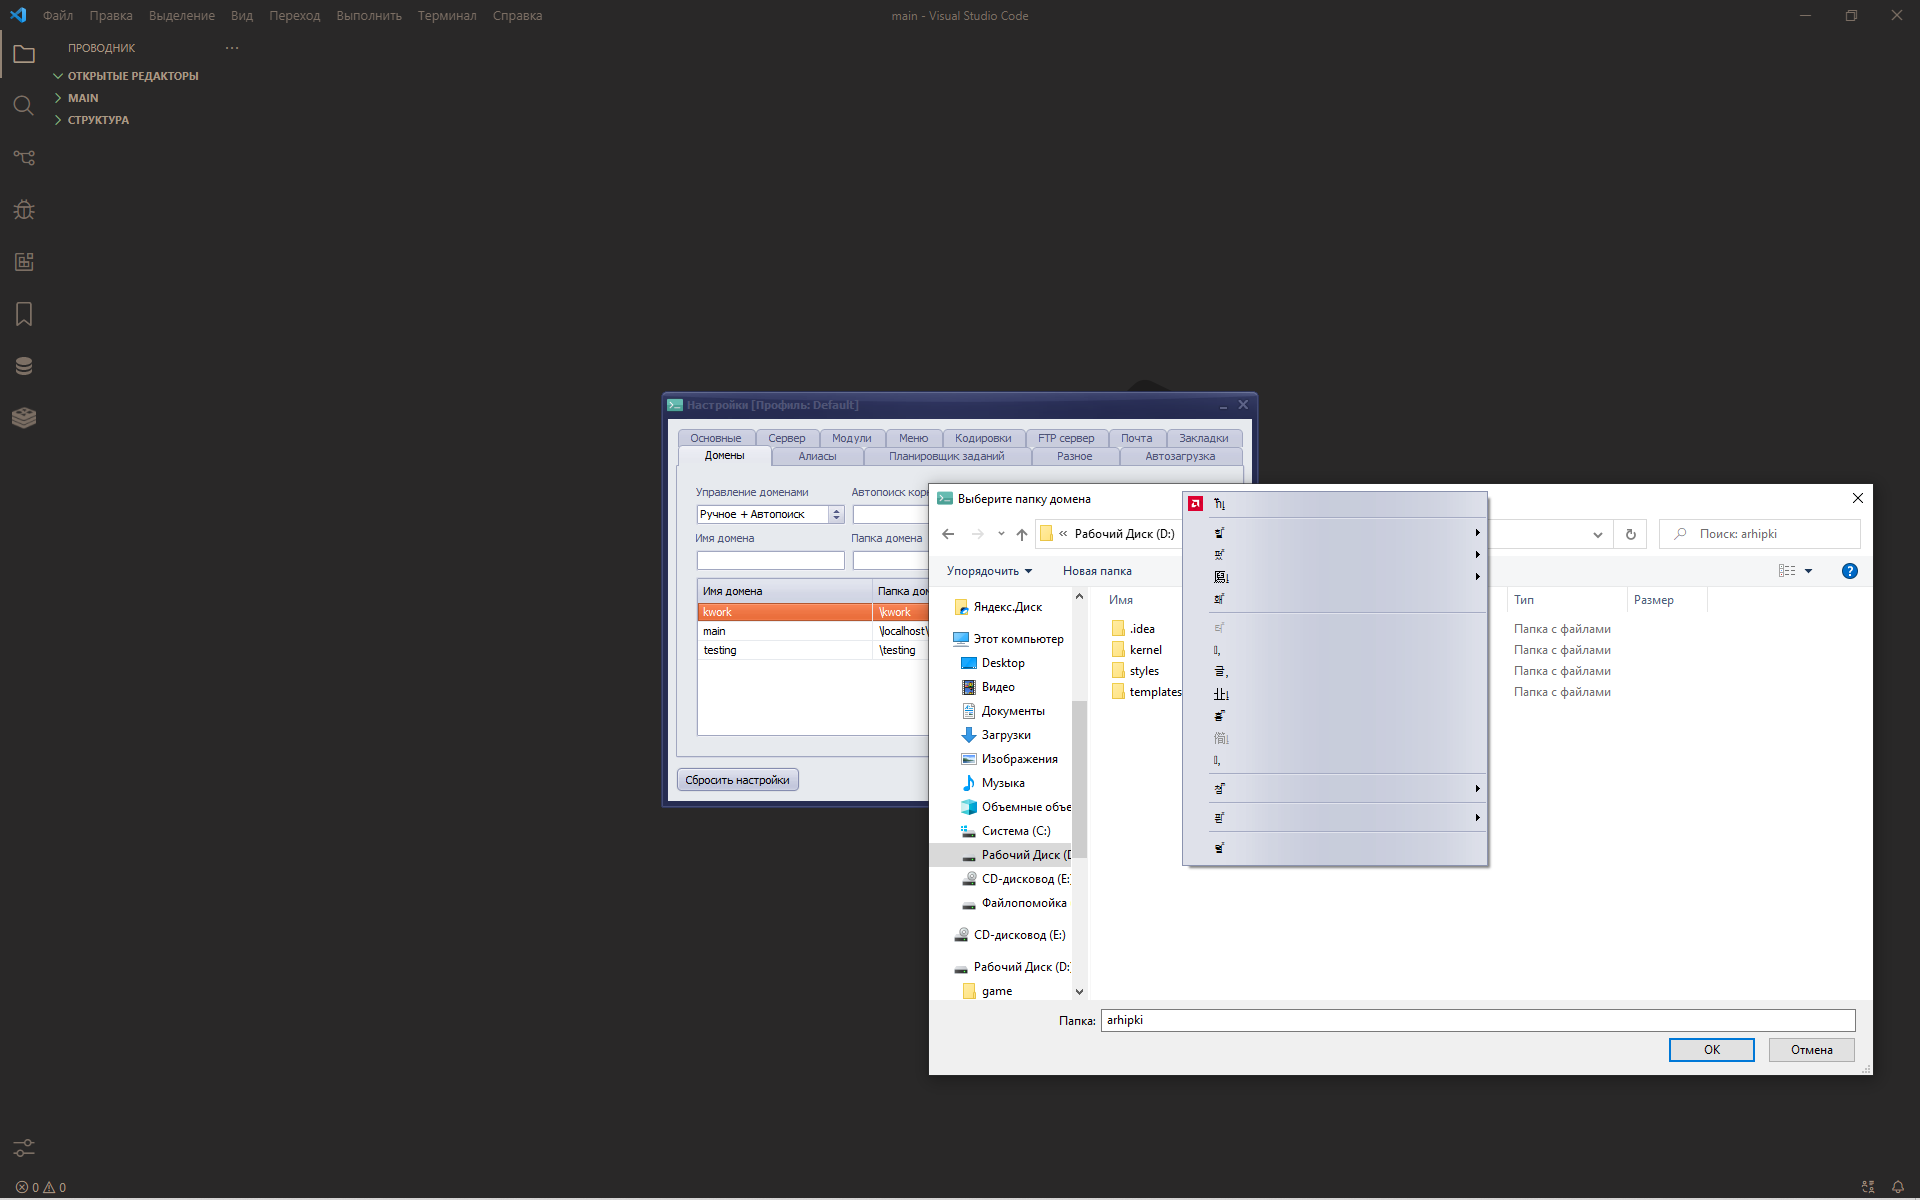Open the database icon in activity bar
This screenshot has width=1920, height=1200.
pos(24,366)
